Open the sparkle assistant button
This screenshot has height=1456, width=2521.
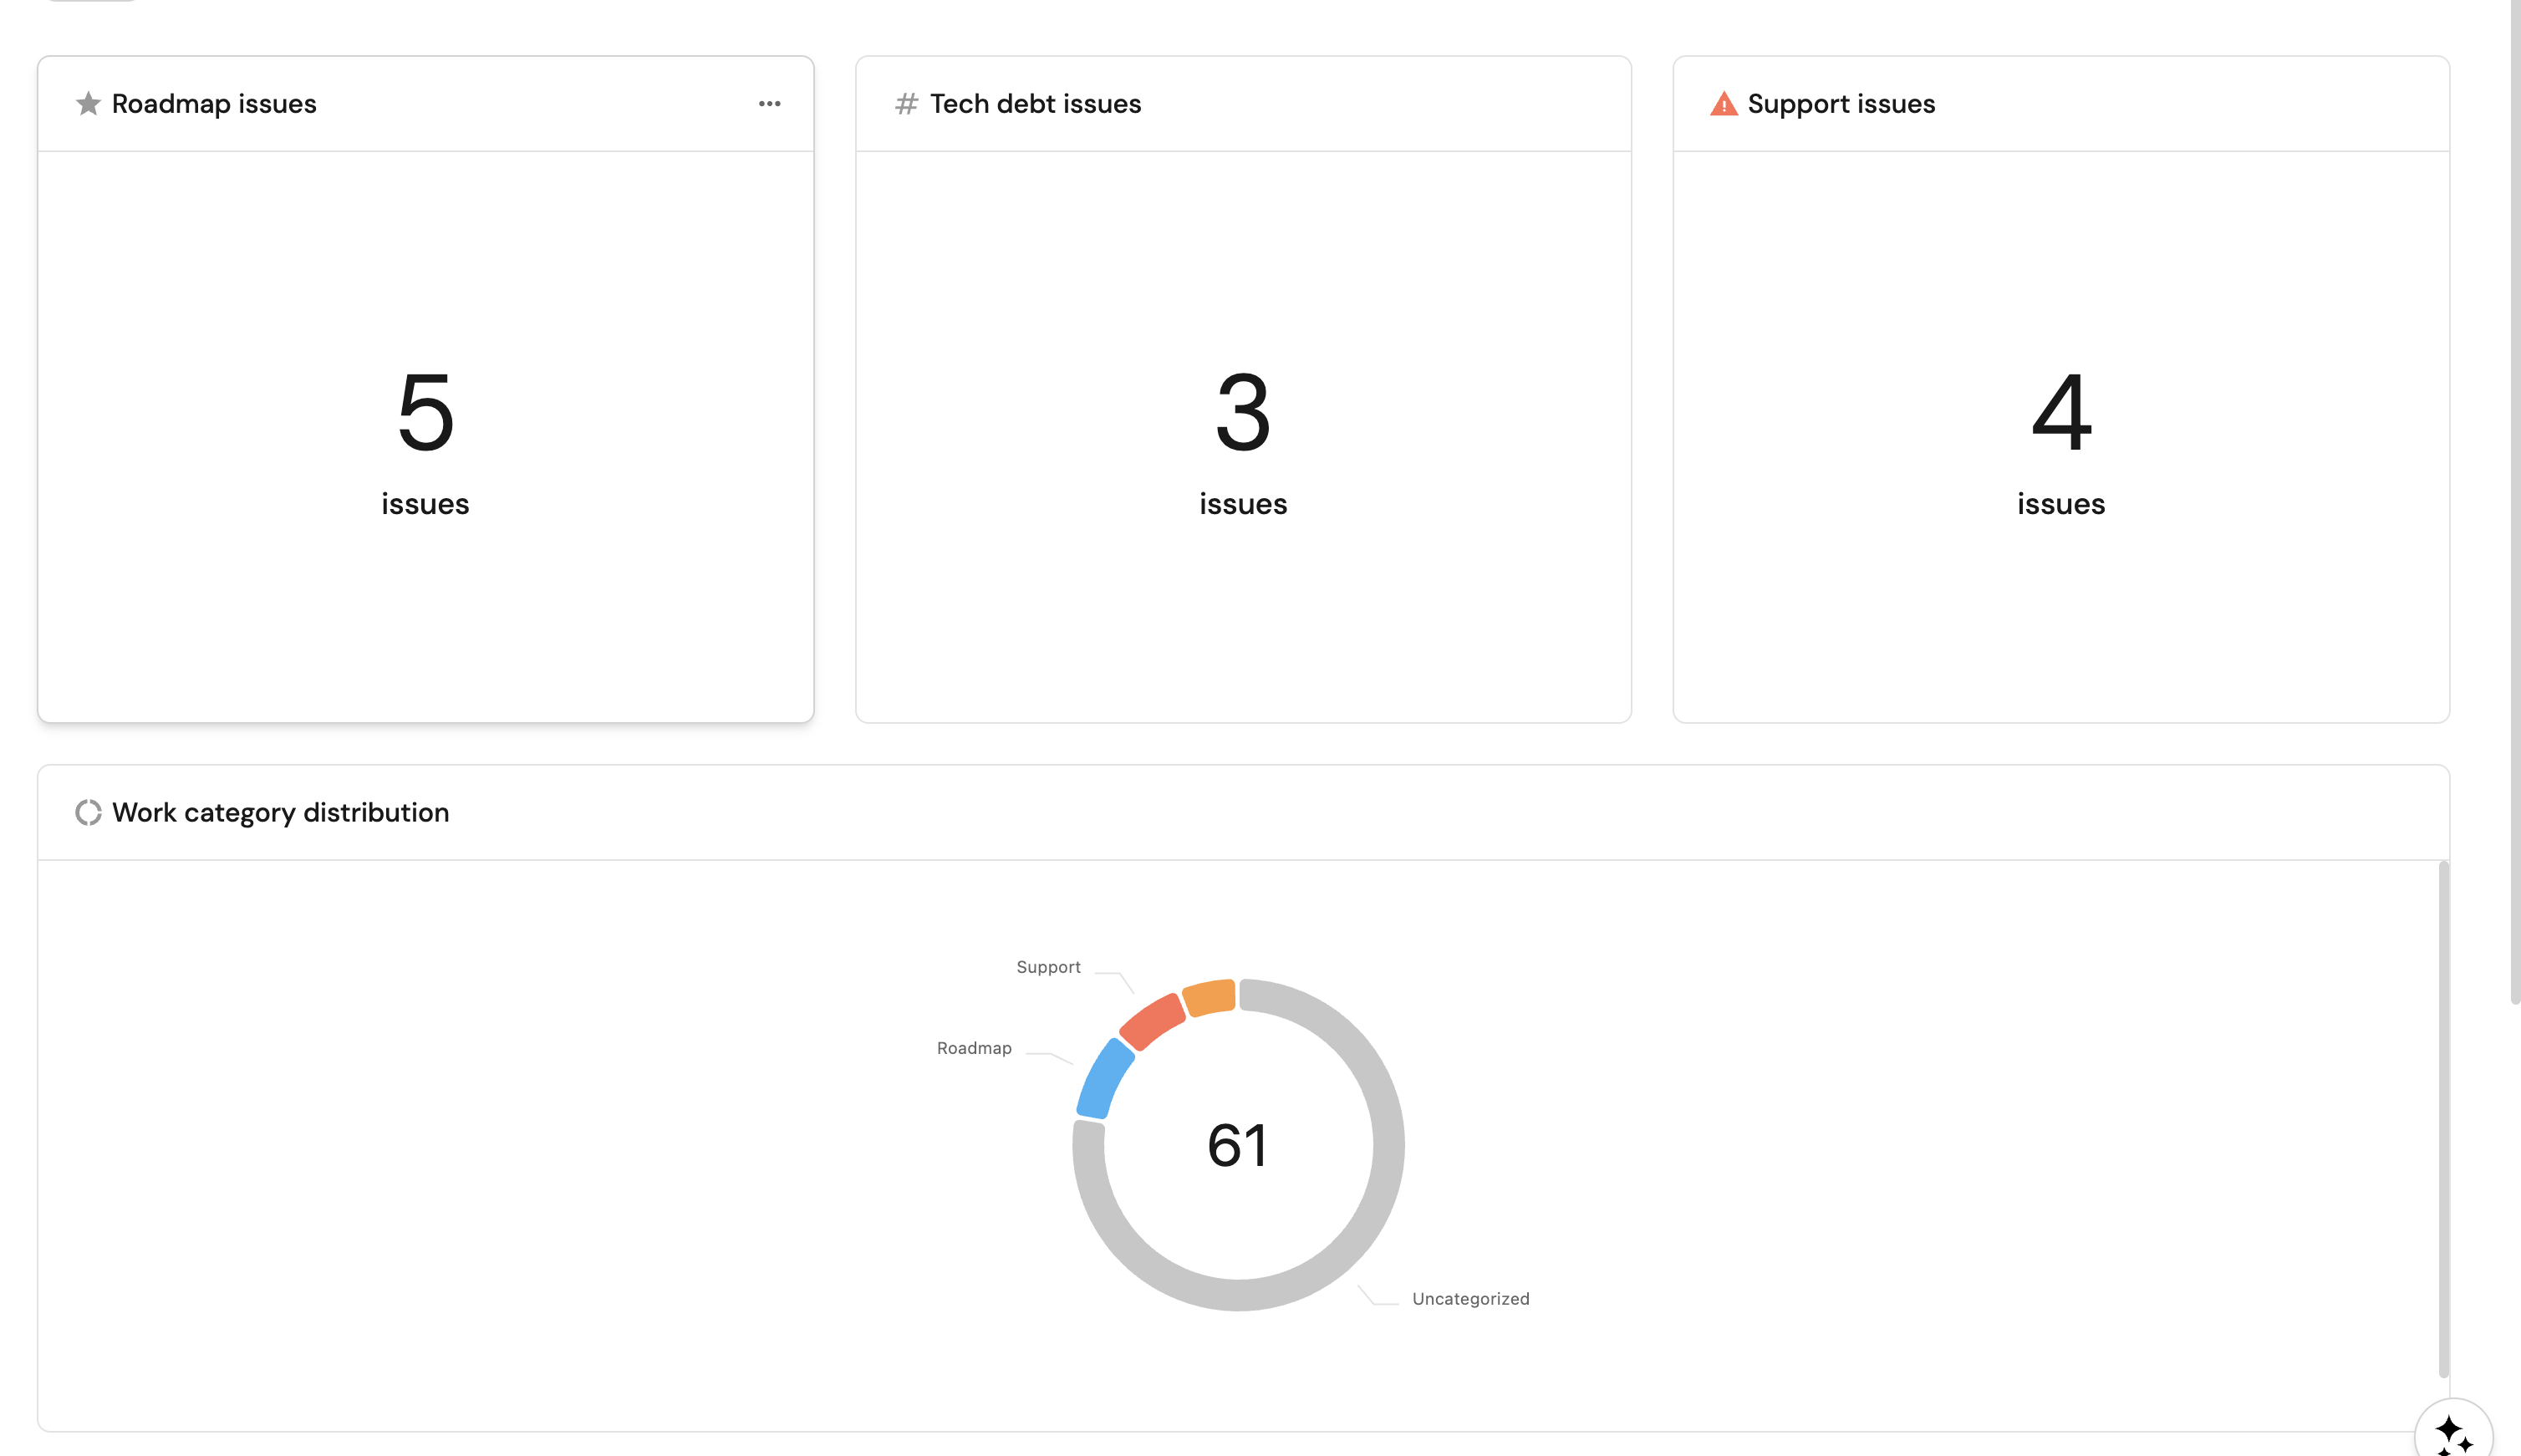2452,1434
